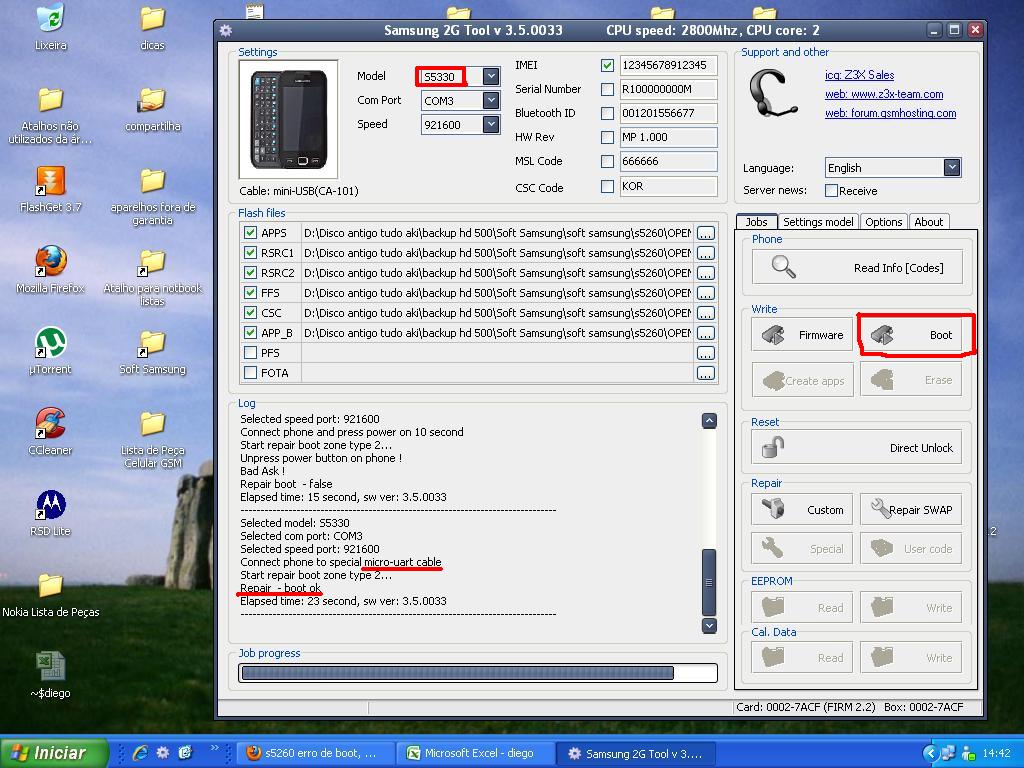The height and width of the screenshot is (768, 1024).
Task: Switch to s5260 erro de boot Firefox taskbar item
Action: coord(315,754)
